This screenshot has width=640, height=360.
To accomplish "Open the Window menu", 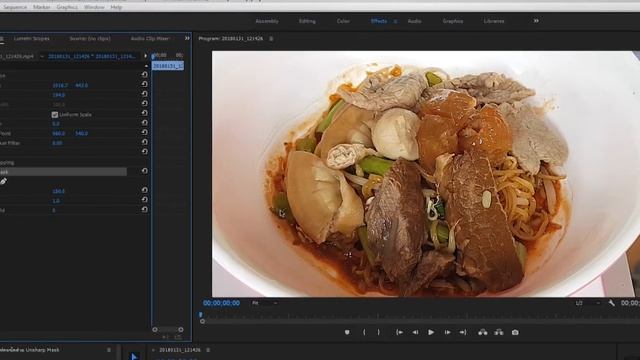I will [x=94, y=7].
